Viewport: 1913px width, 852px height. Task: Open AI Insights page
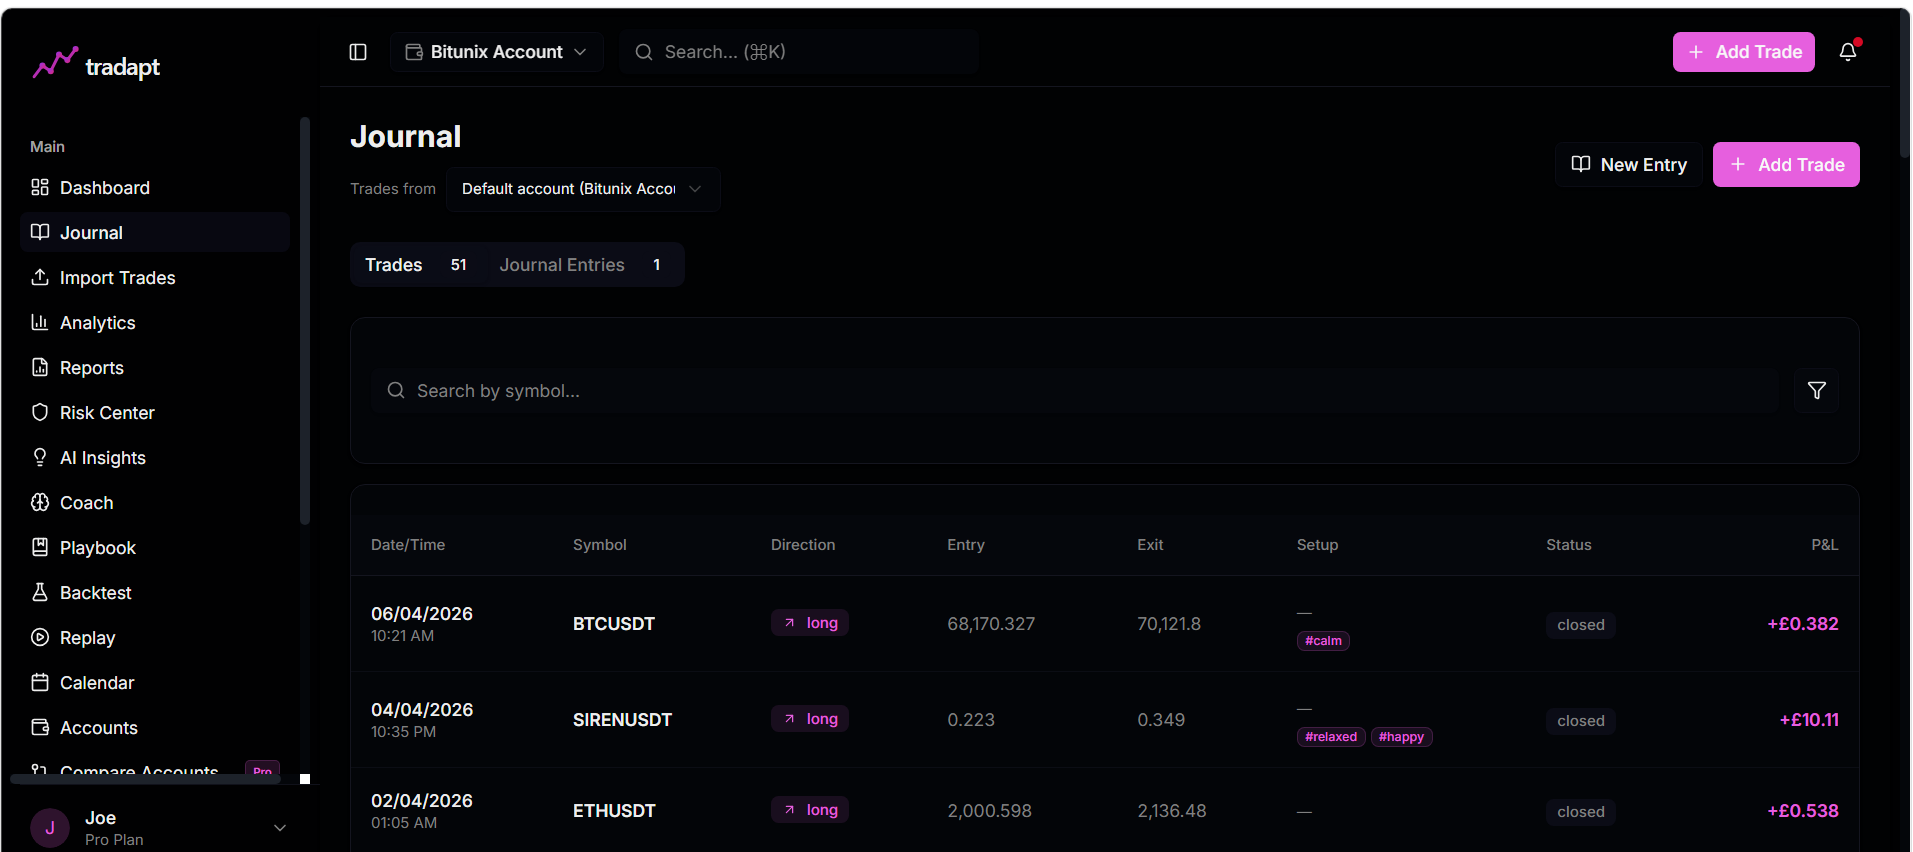click(155, 457)
